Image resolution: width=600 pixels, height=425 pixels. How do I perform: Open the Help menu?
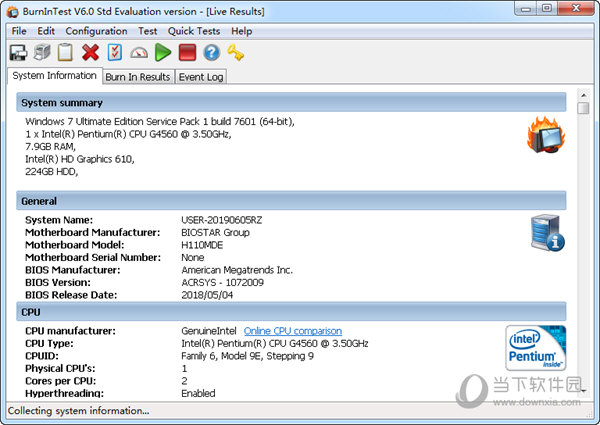click(241, 31)
